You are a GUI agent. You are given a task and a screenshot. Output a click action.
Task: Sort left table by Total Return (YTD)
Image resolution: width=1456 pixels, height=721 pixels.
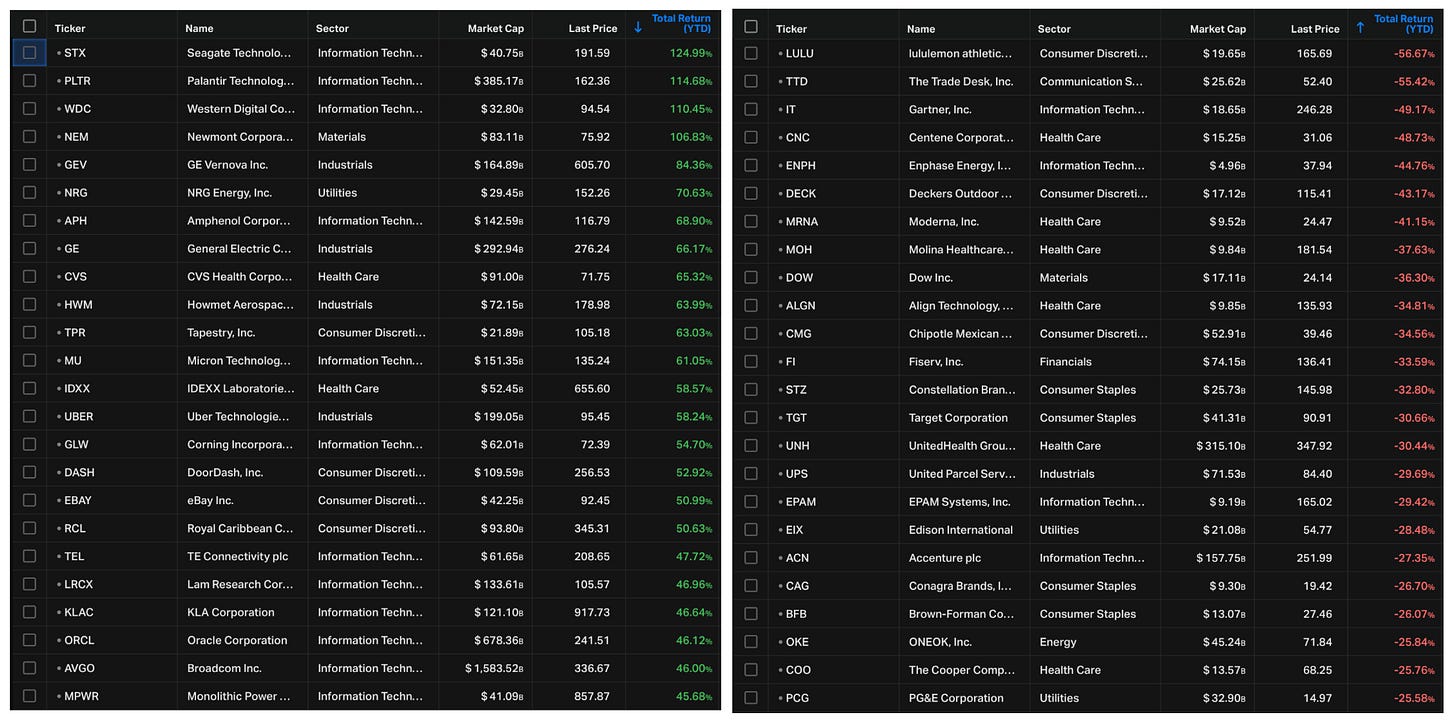[681, 24]
